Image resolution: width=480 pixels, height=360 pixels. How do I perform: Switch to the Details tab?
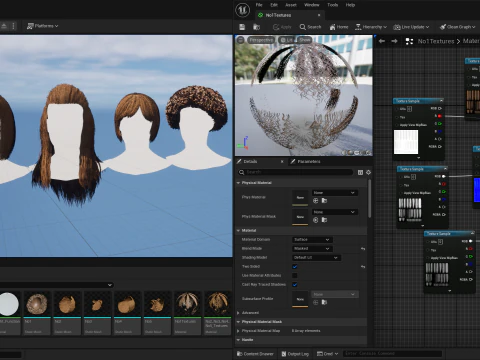pos(250,161)
